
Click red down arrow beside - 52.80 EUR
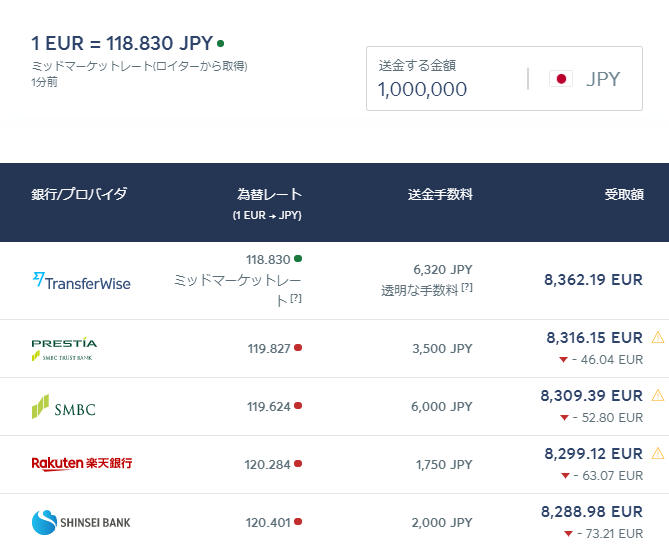coord(564,418)
